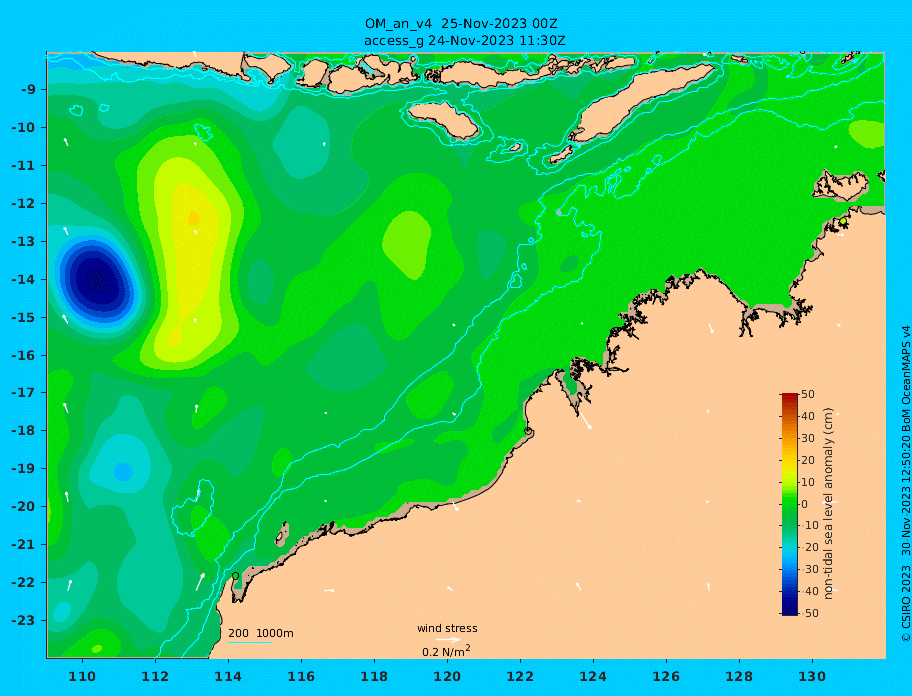Click the '124' longitude axis label
Image resolution: width=912 pixels, height=696 pixels.
tap(593, 676)
